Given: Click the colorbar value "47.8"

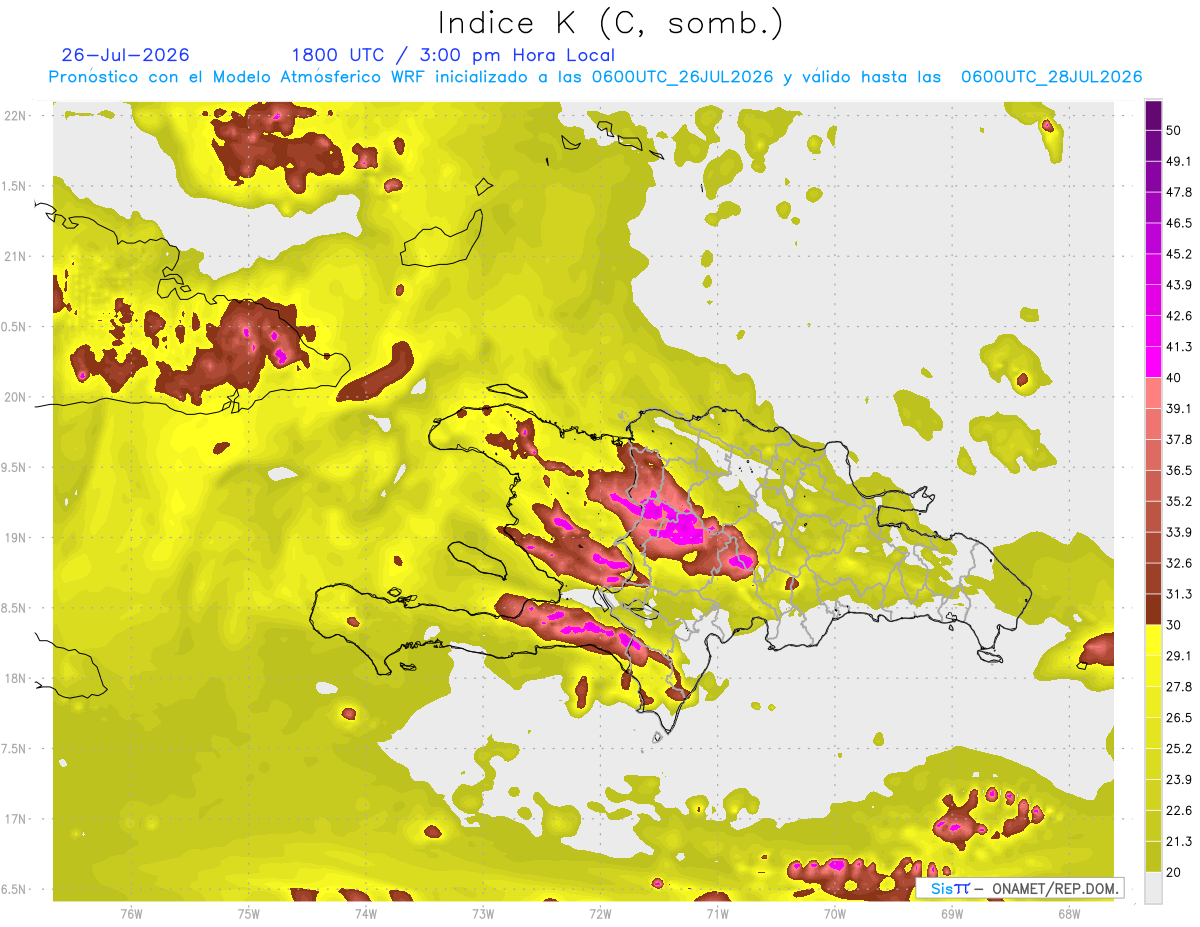Looking at the screenshot, I should [x=1179, y=192].
